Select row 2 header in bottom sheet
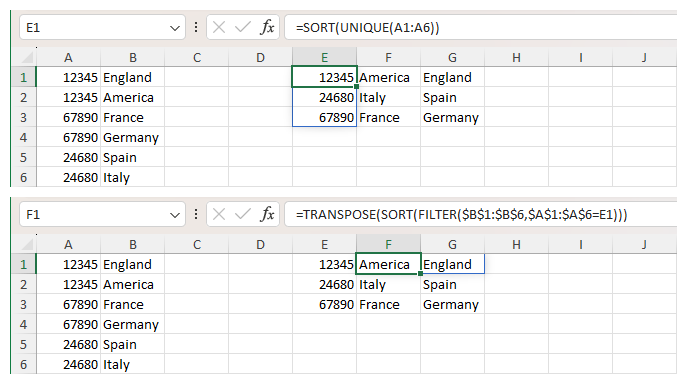The image size is (687, 384). click(x=23, y=284)
